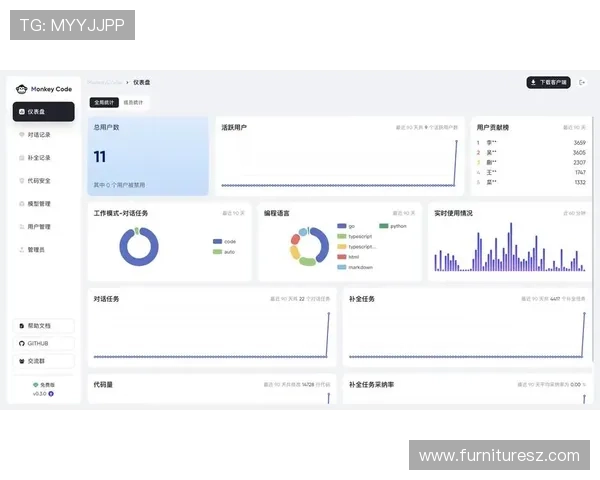
Task: Click the 活跃用户 line chart
Action: point(340,163)
